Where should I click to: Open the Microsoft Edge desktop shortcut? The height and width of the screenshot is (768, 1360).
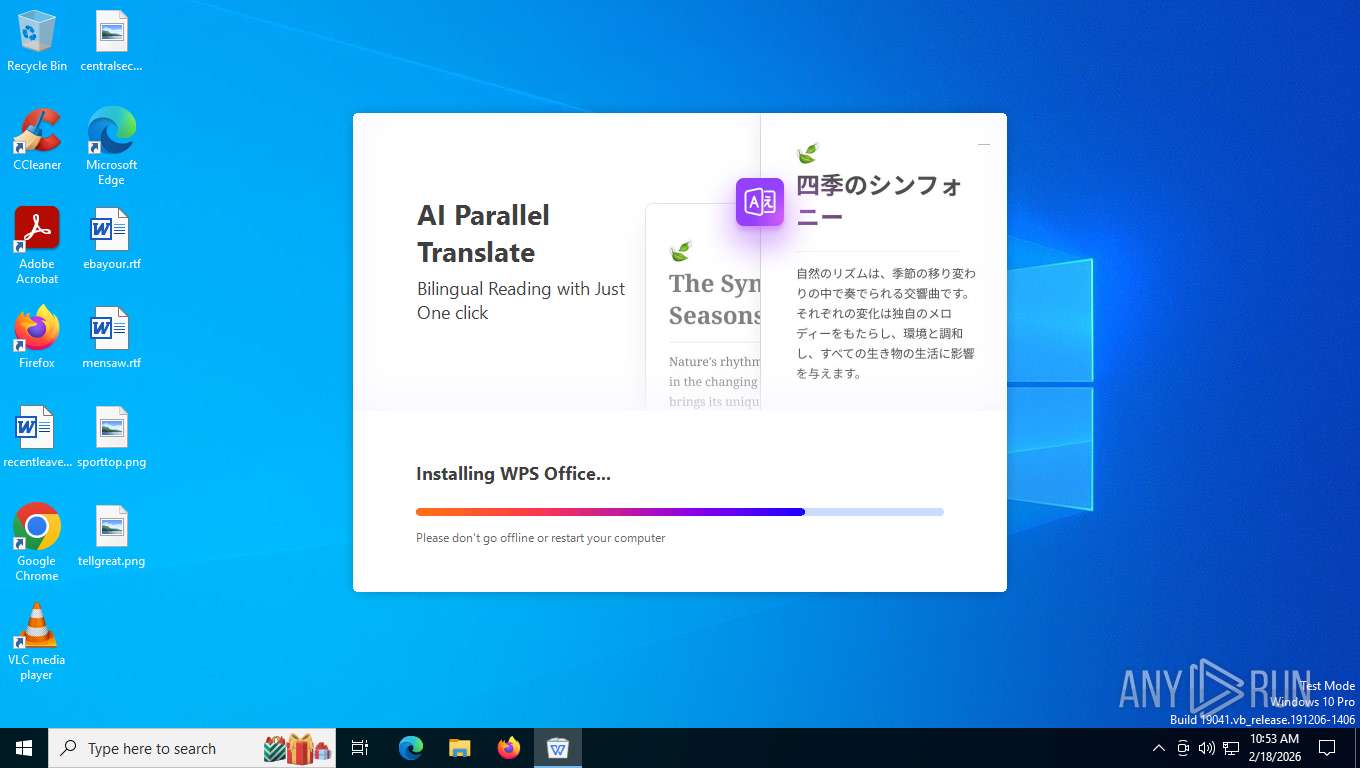(112, 146)
